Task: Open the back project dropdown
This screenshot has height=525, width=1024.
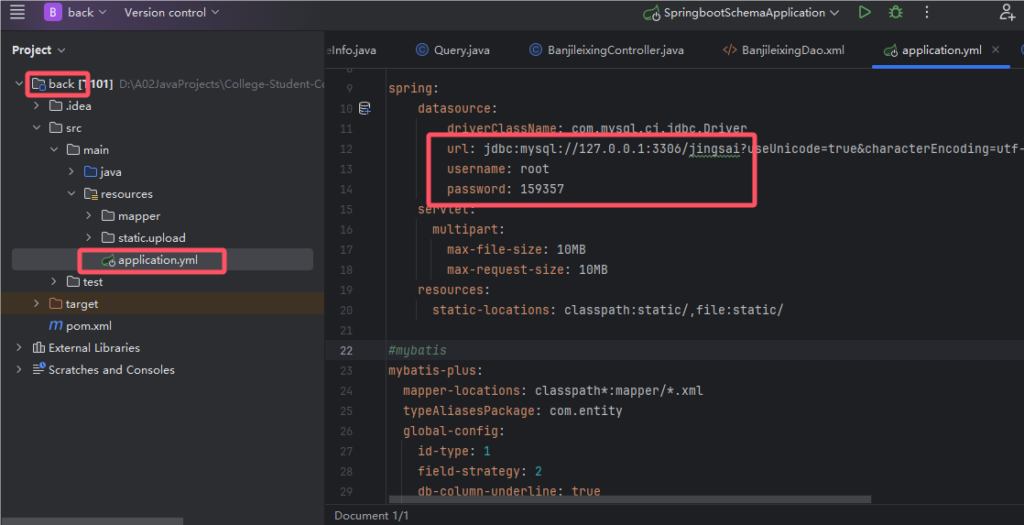Action: click(87, 12)
